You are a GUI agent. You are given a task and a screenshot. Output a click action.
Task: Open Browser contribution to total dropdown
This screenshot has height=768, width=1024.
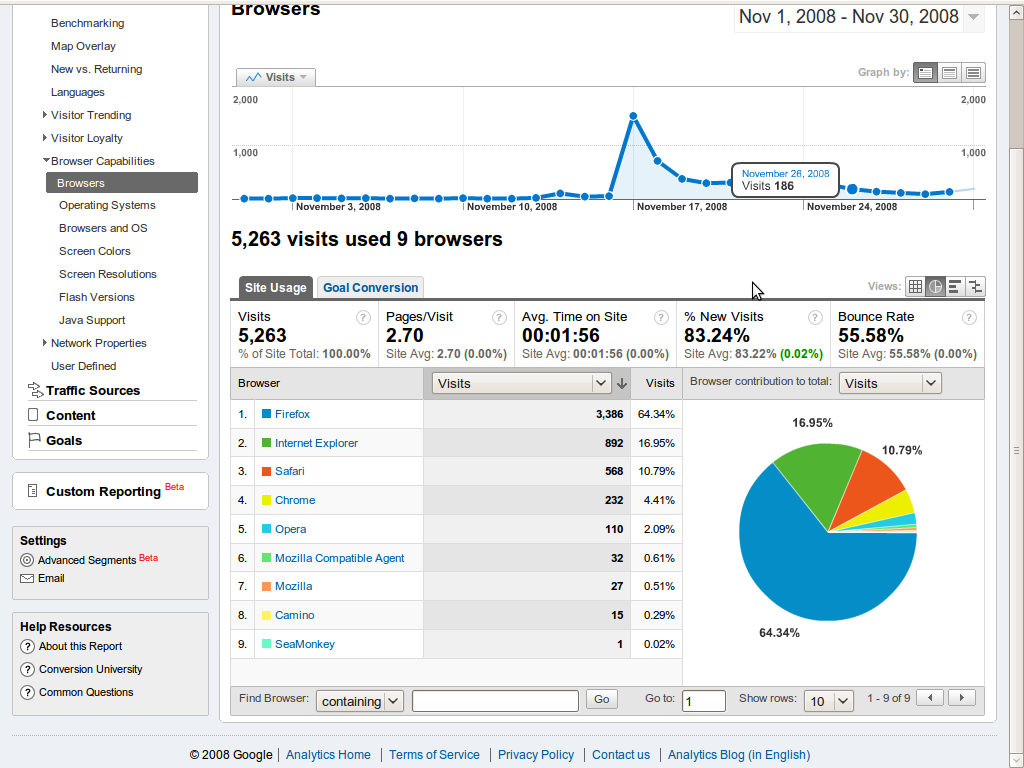click(x=890, y=383)
